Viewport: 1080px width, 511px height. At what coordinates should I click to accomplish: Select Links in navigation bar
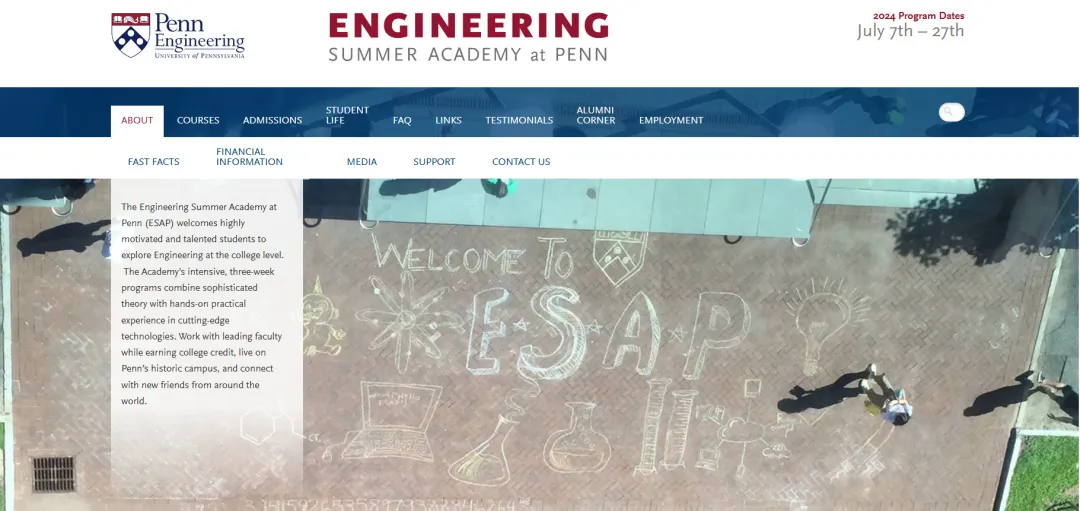(448, 121)
